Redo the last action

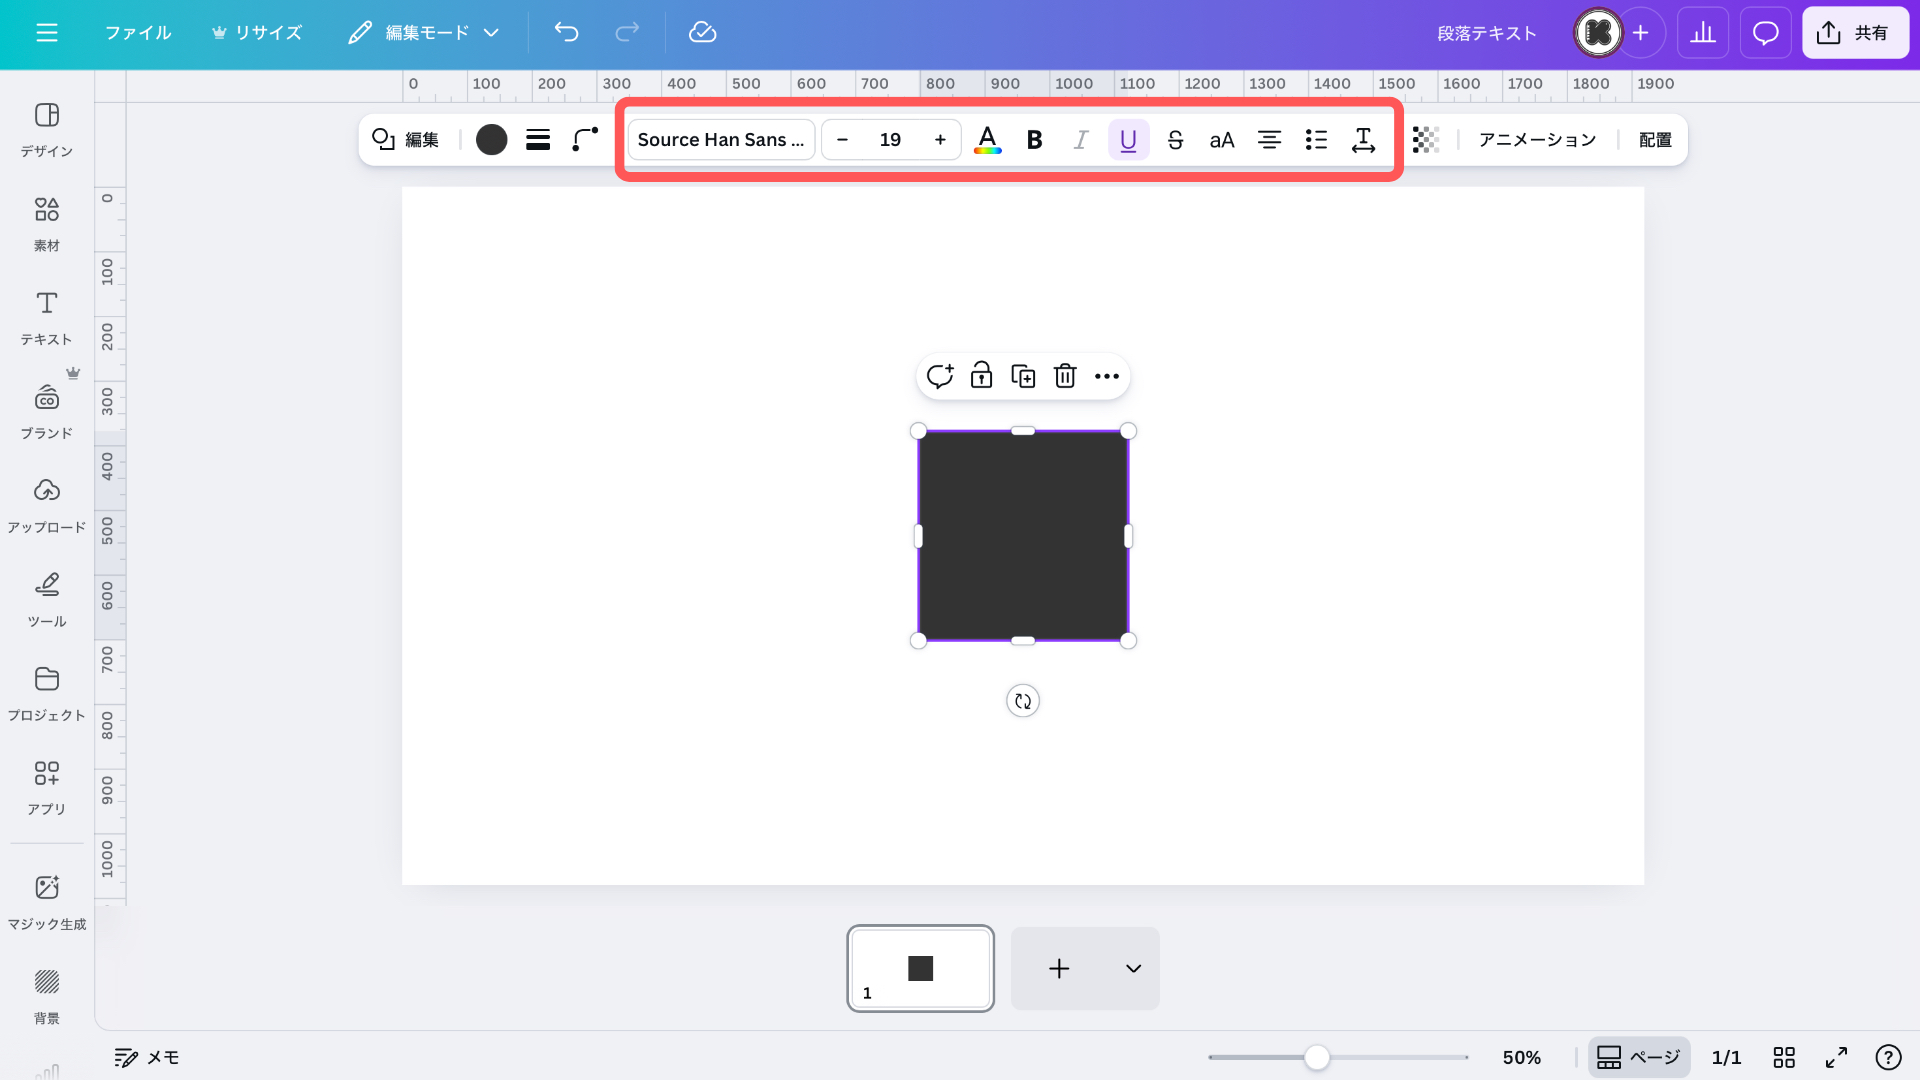coord(627,33)
